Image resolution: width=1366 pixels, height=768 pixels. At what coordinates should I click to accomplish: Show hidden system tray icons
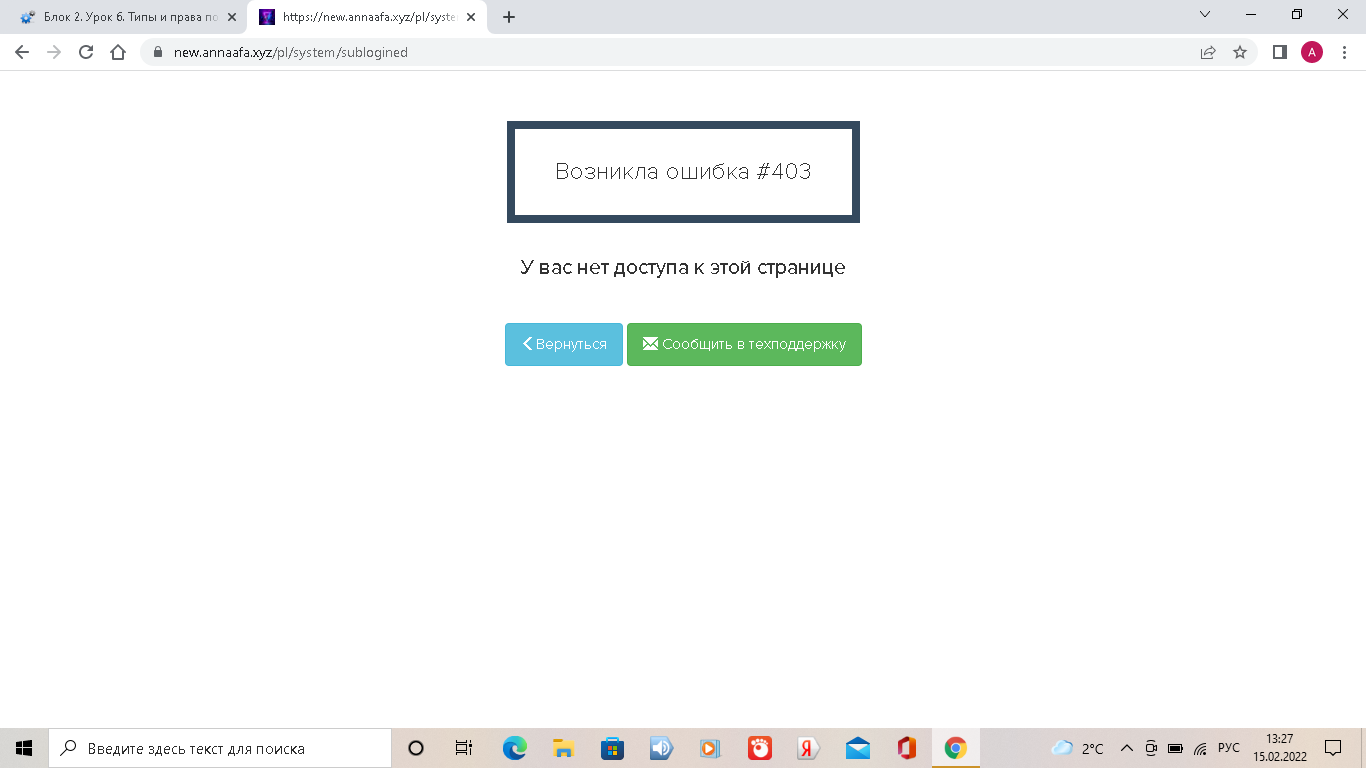click(x=1126, y=748)
